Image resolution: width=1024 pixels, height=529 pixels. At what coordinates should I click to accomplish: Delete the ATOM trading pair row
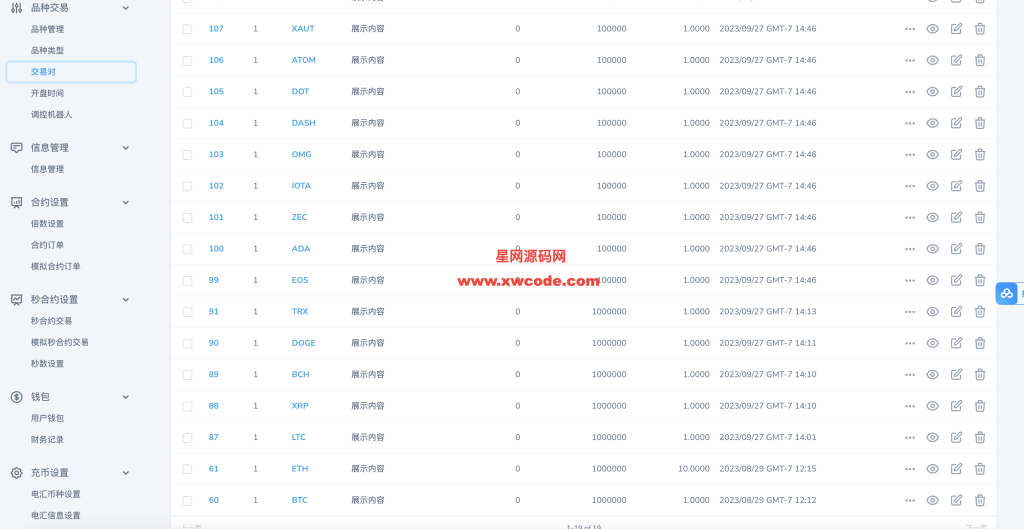(x=980, y=60)
